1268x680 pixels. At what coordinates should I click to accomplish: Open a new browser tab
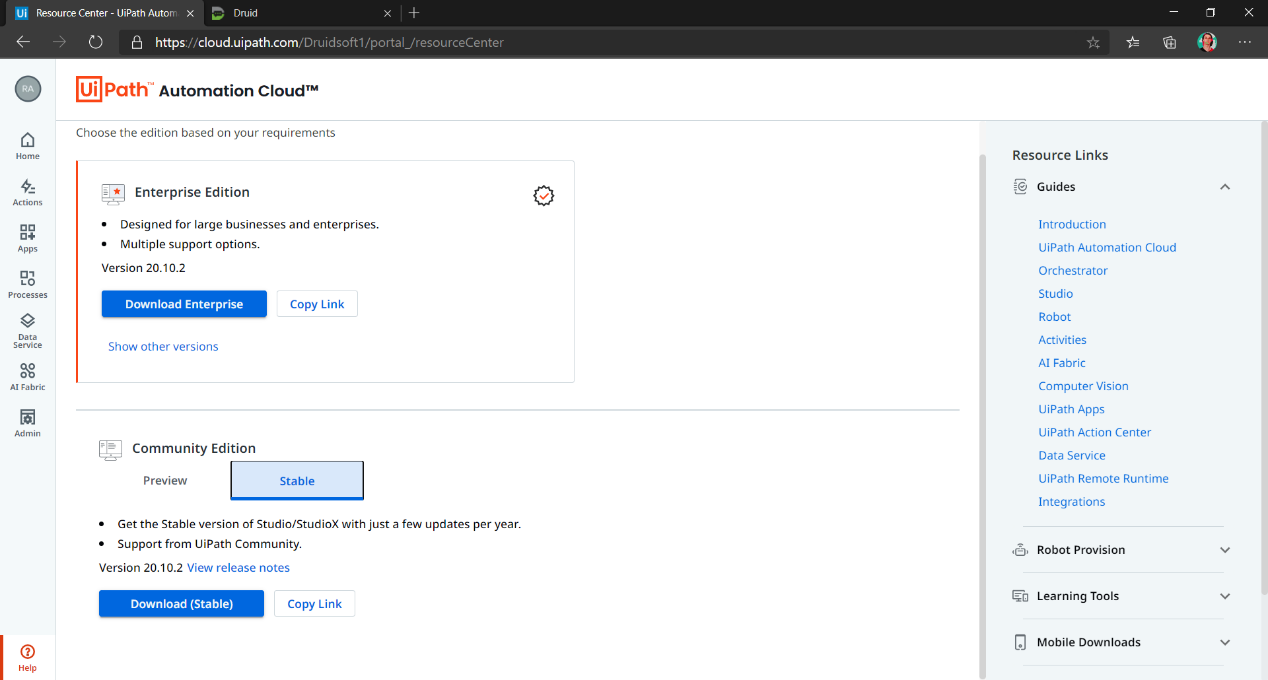[414, 13]
